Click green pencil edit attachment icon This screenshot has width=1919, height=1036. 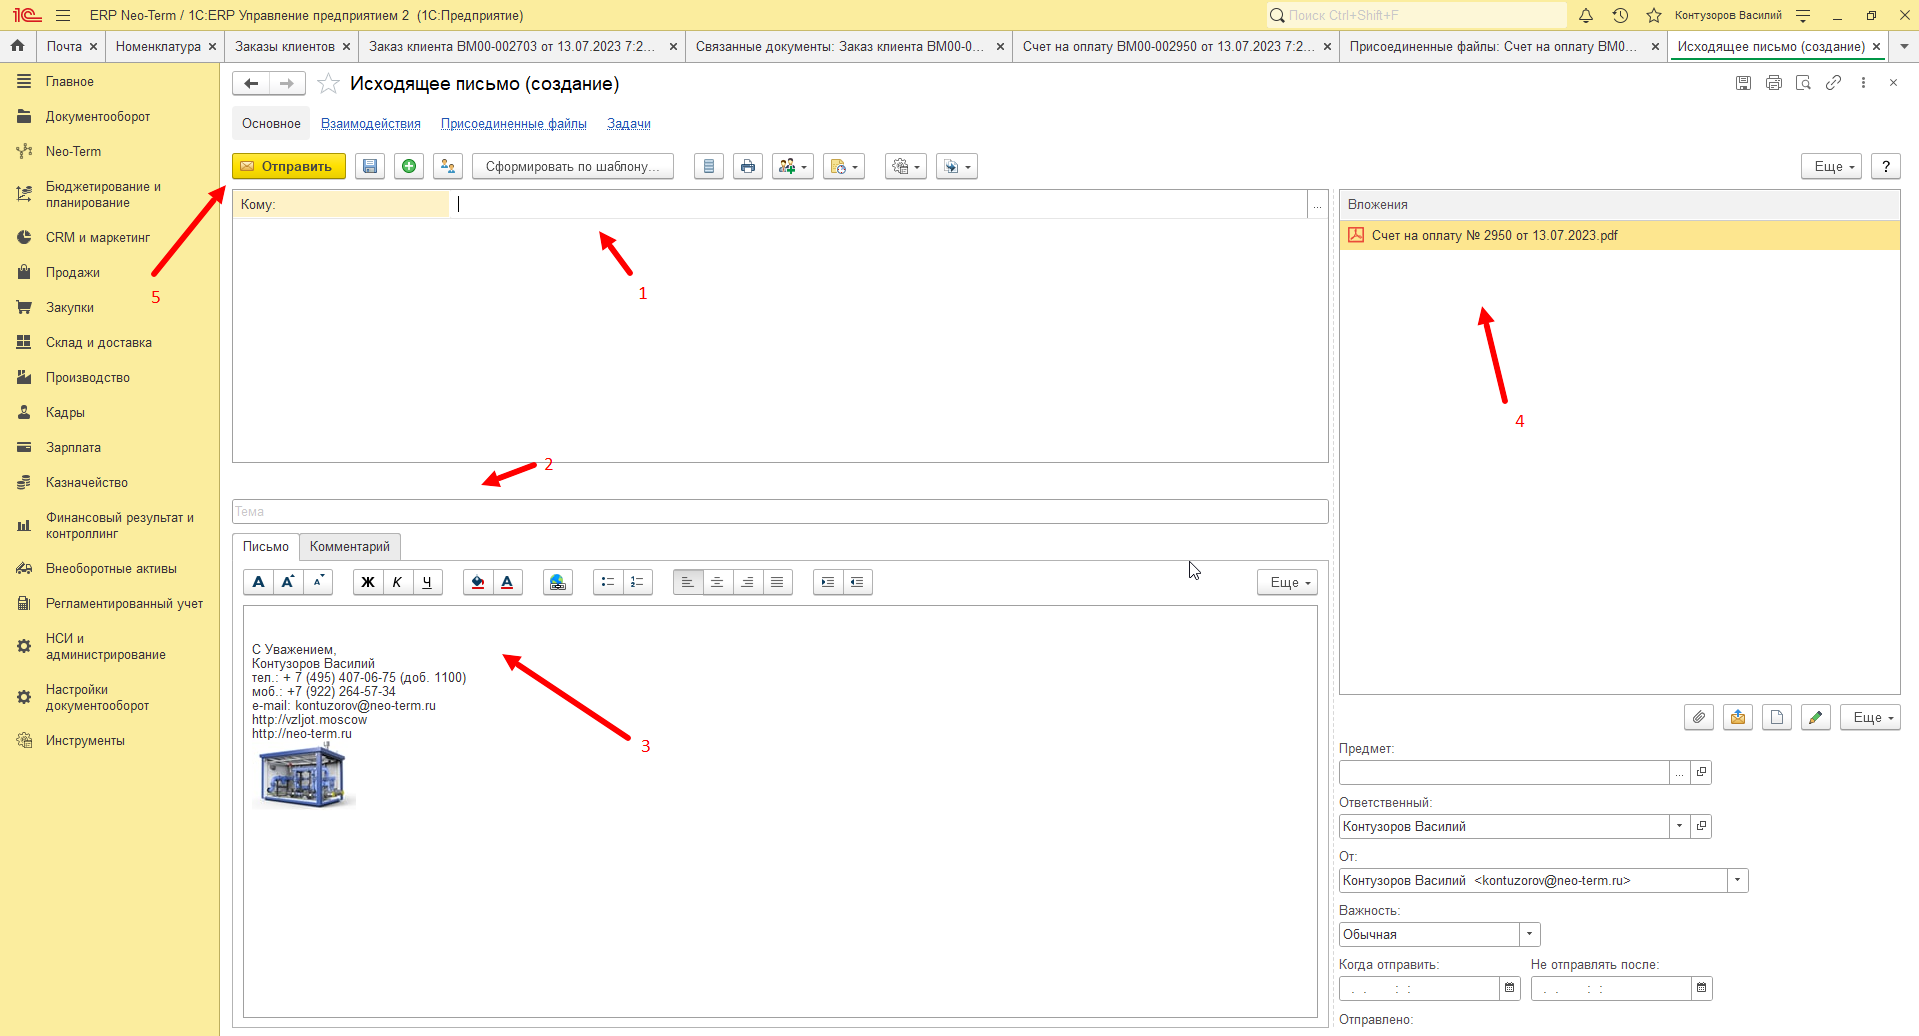point(1816,717)
